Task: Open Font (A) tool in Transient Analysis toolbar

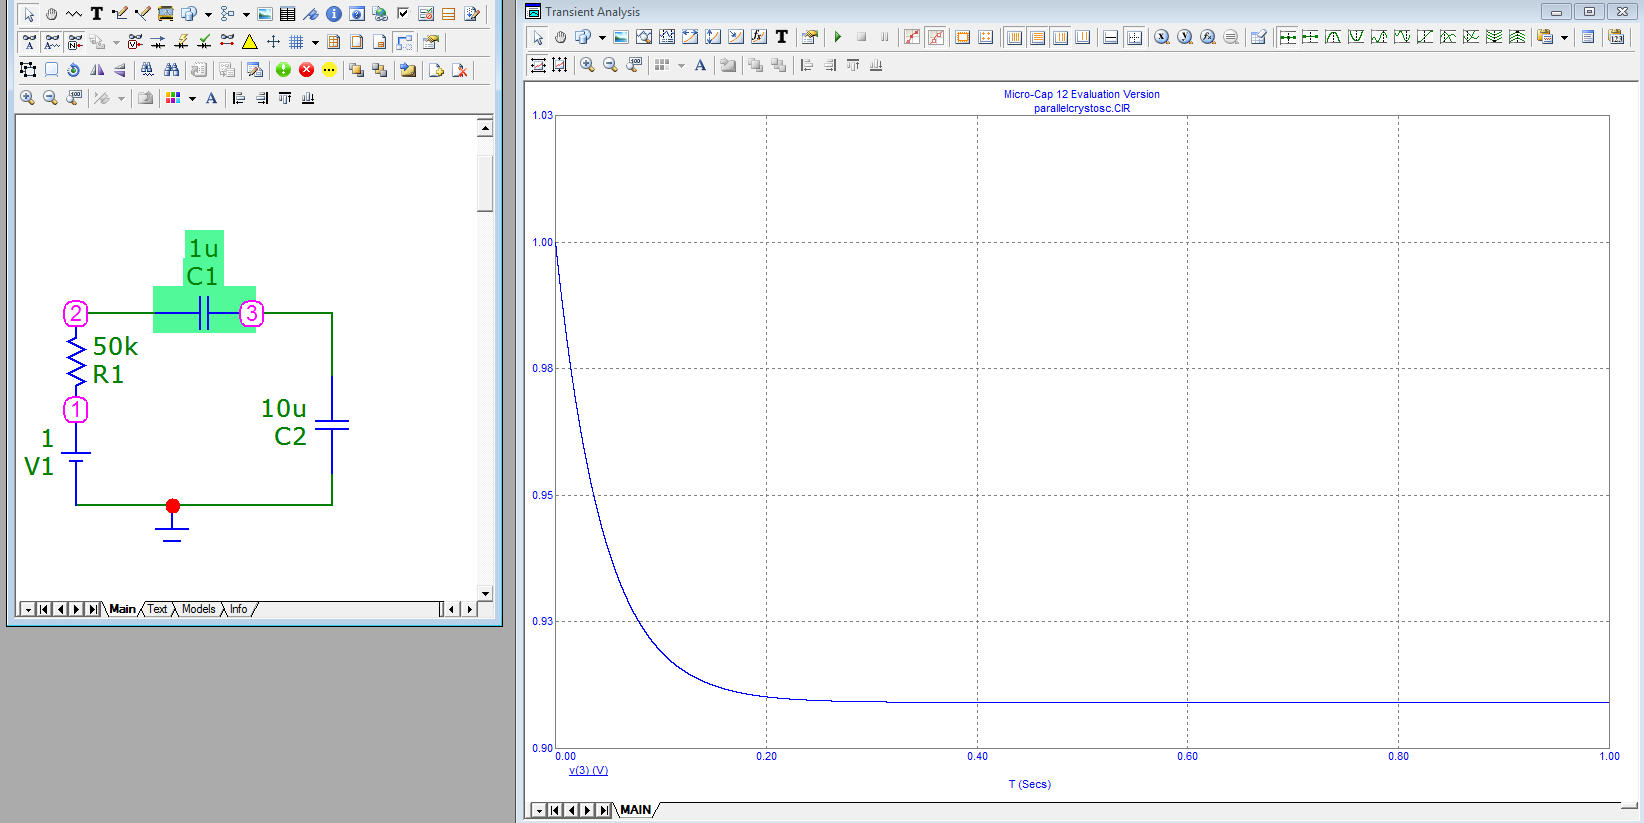Action: click(x=700, y=65)
